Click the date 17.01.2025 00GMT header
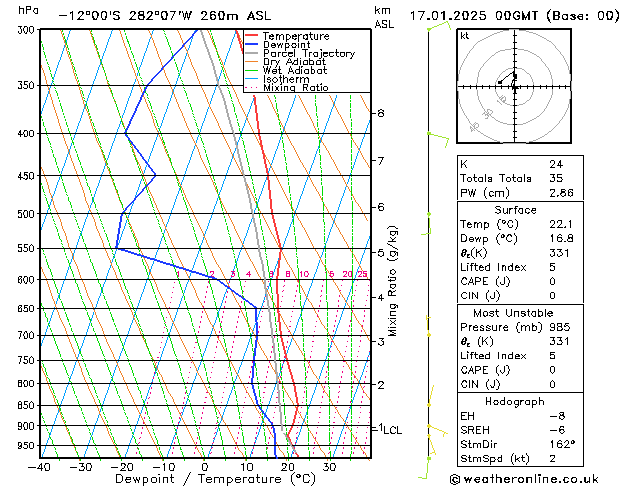629x486 pixels. pos(514,16)
